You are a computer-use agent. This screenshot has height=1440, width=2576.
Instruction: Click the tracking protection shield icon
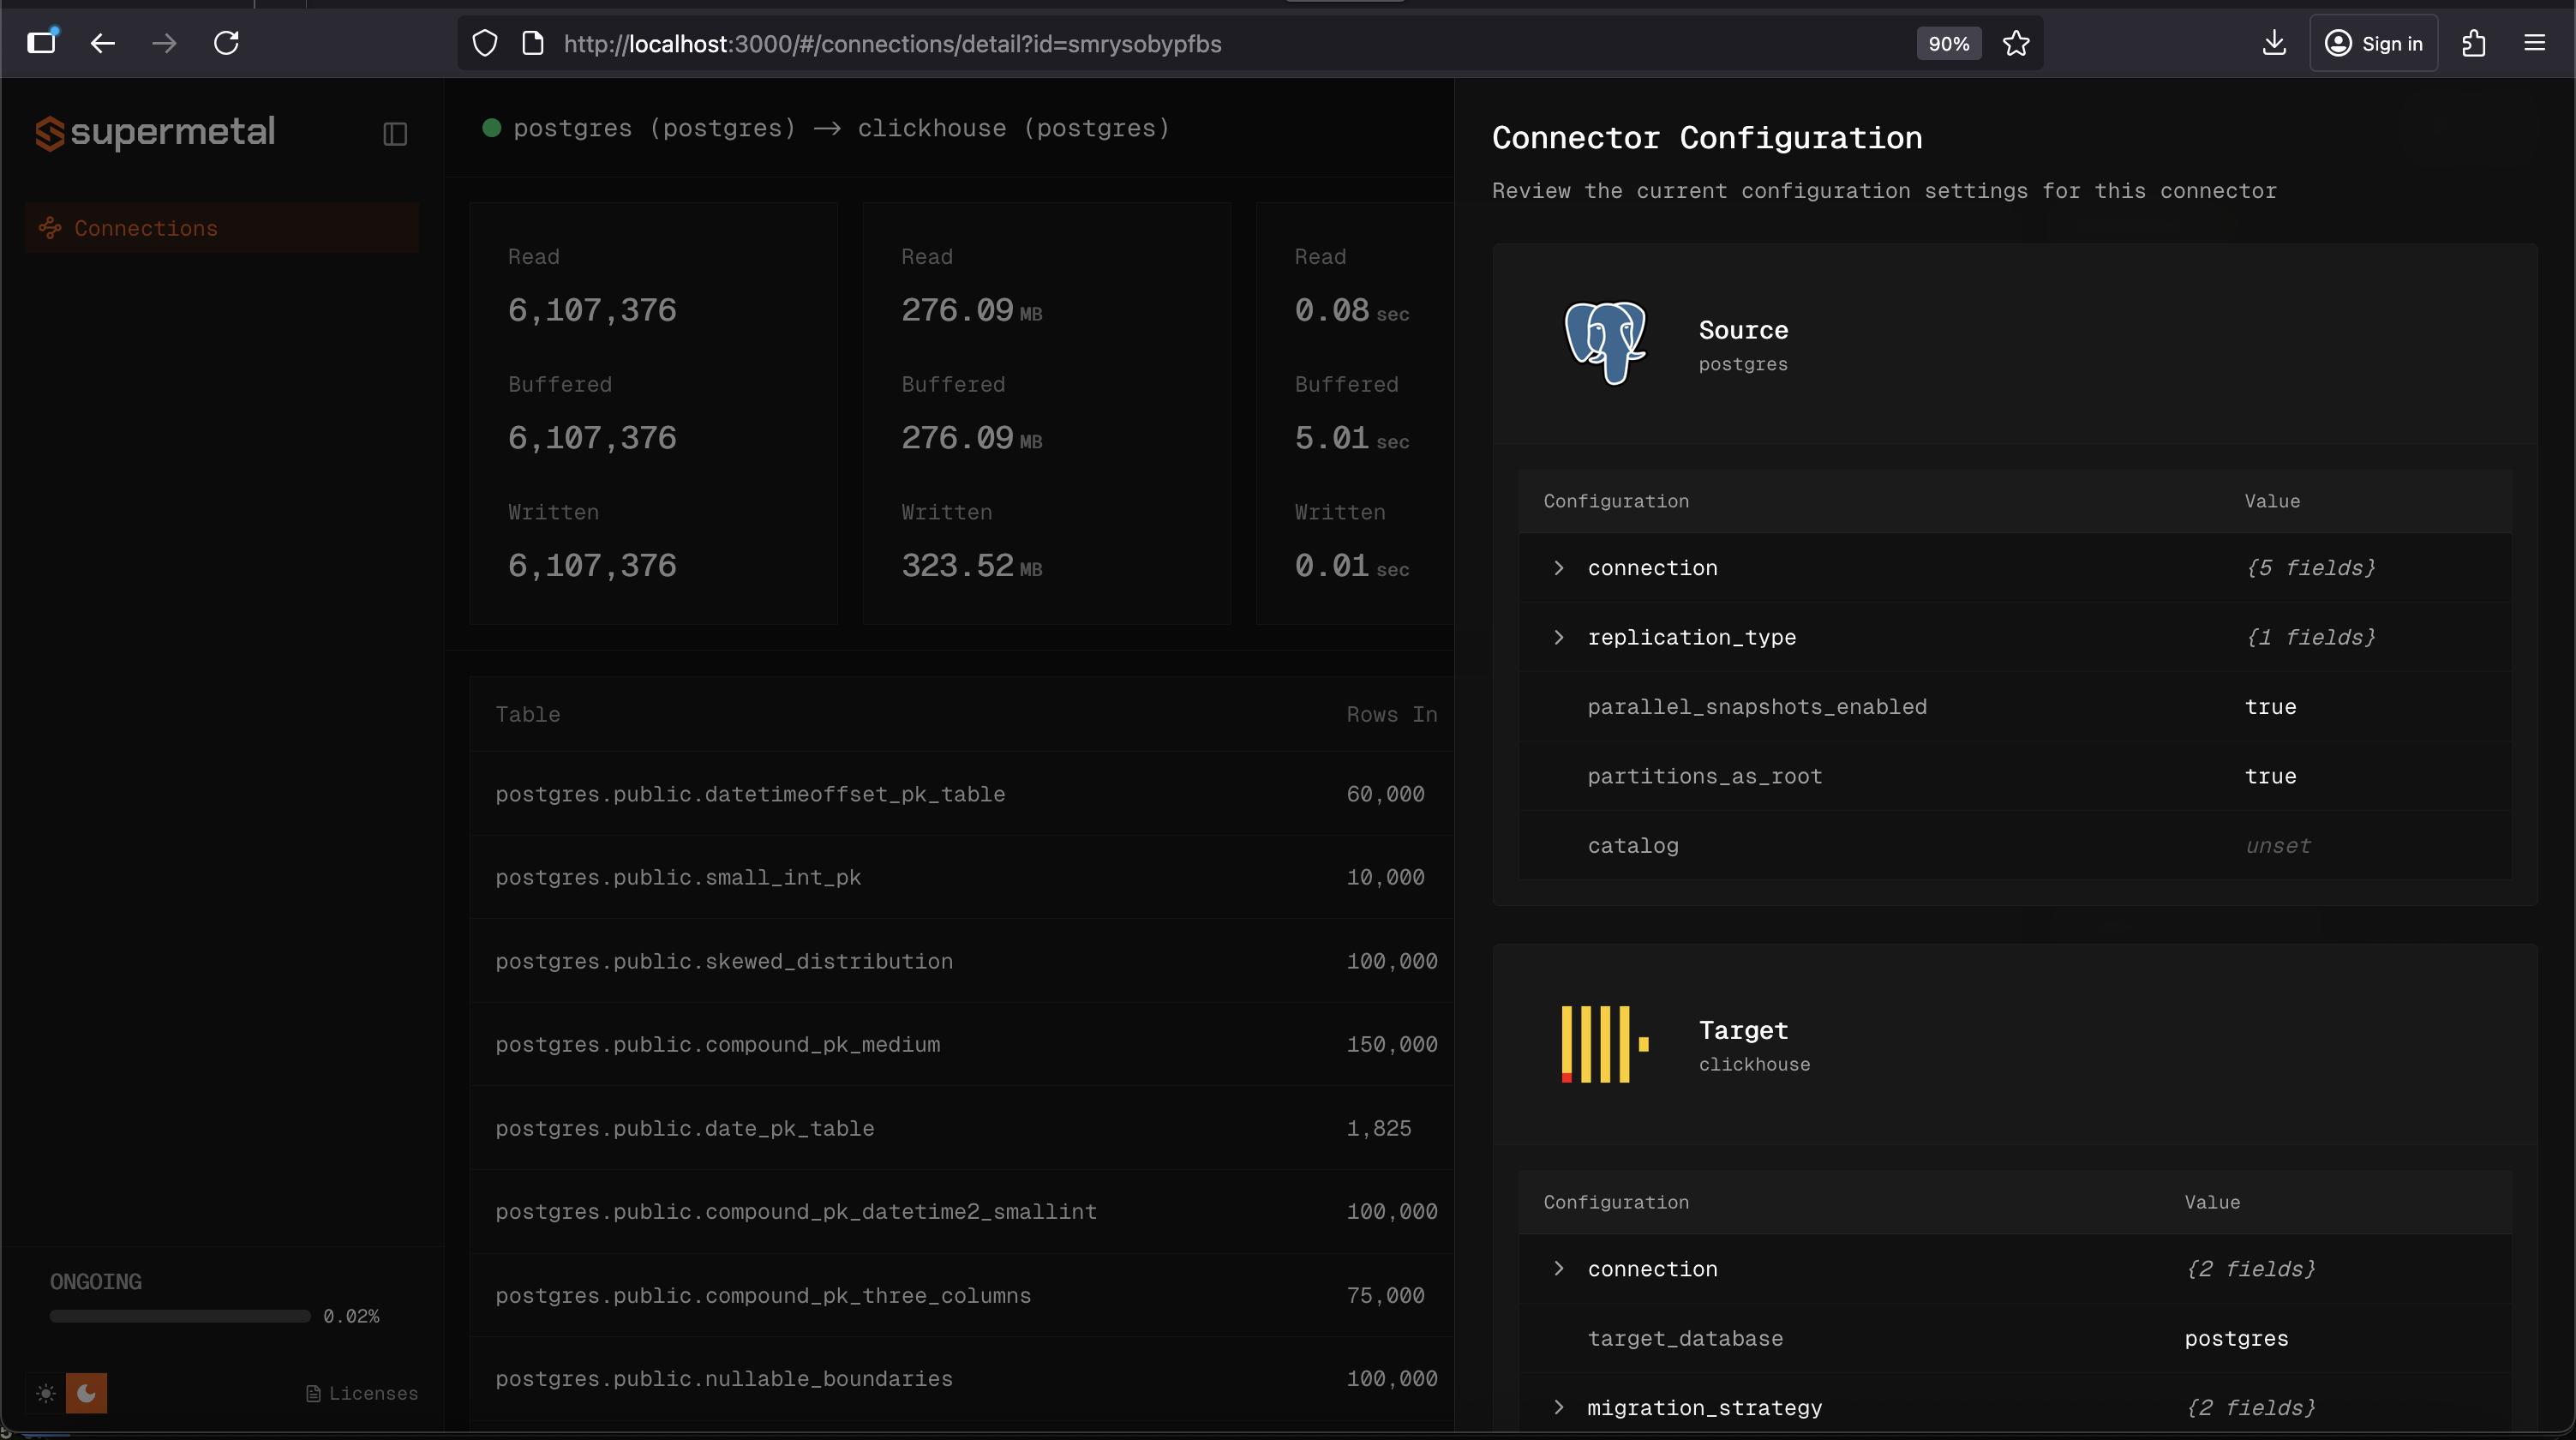485,43
